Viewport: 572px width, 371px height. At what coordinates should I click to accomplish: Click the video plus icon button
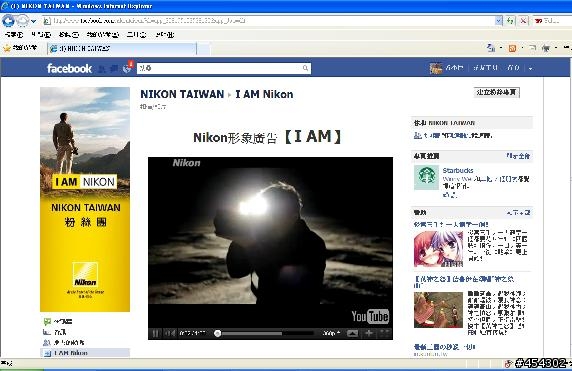369,333
